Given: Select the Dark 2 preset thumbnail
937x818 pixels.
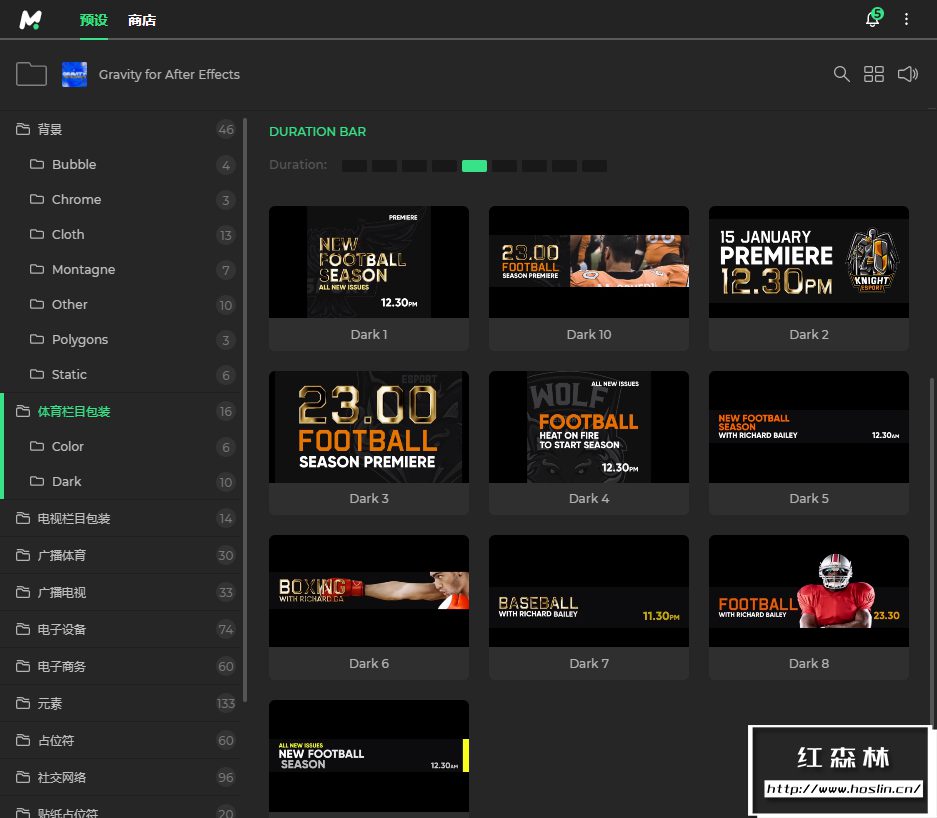Looking at the screenshot, I should coord(809,262).
